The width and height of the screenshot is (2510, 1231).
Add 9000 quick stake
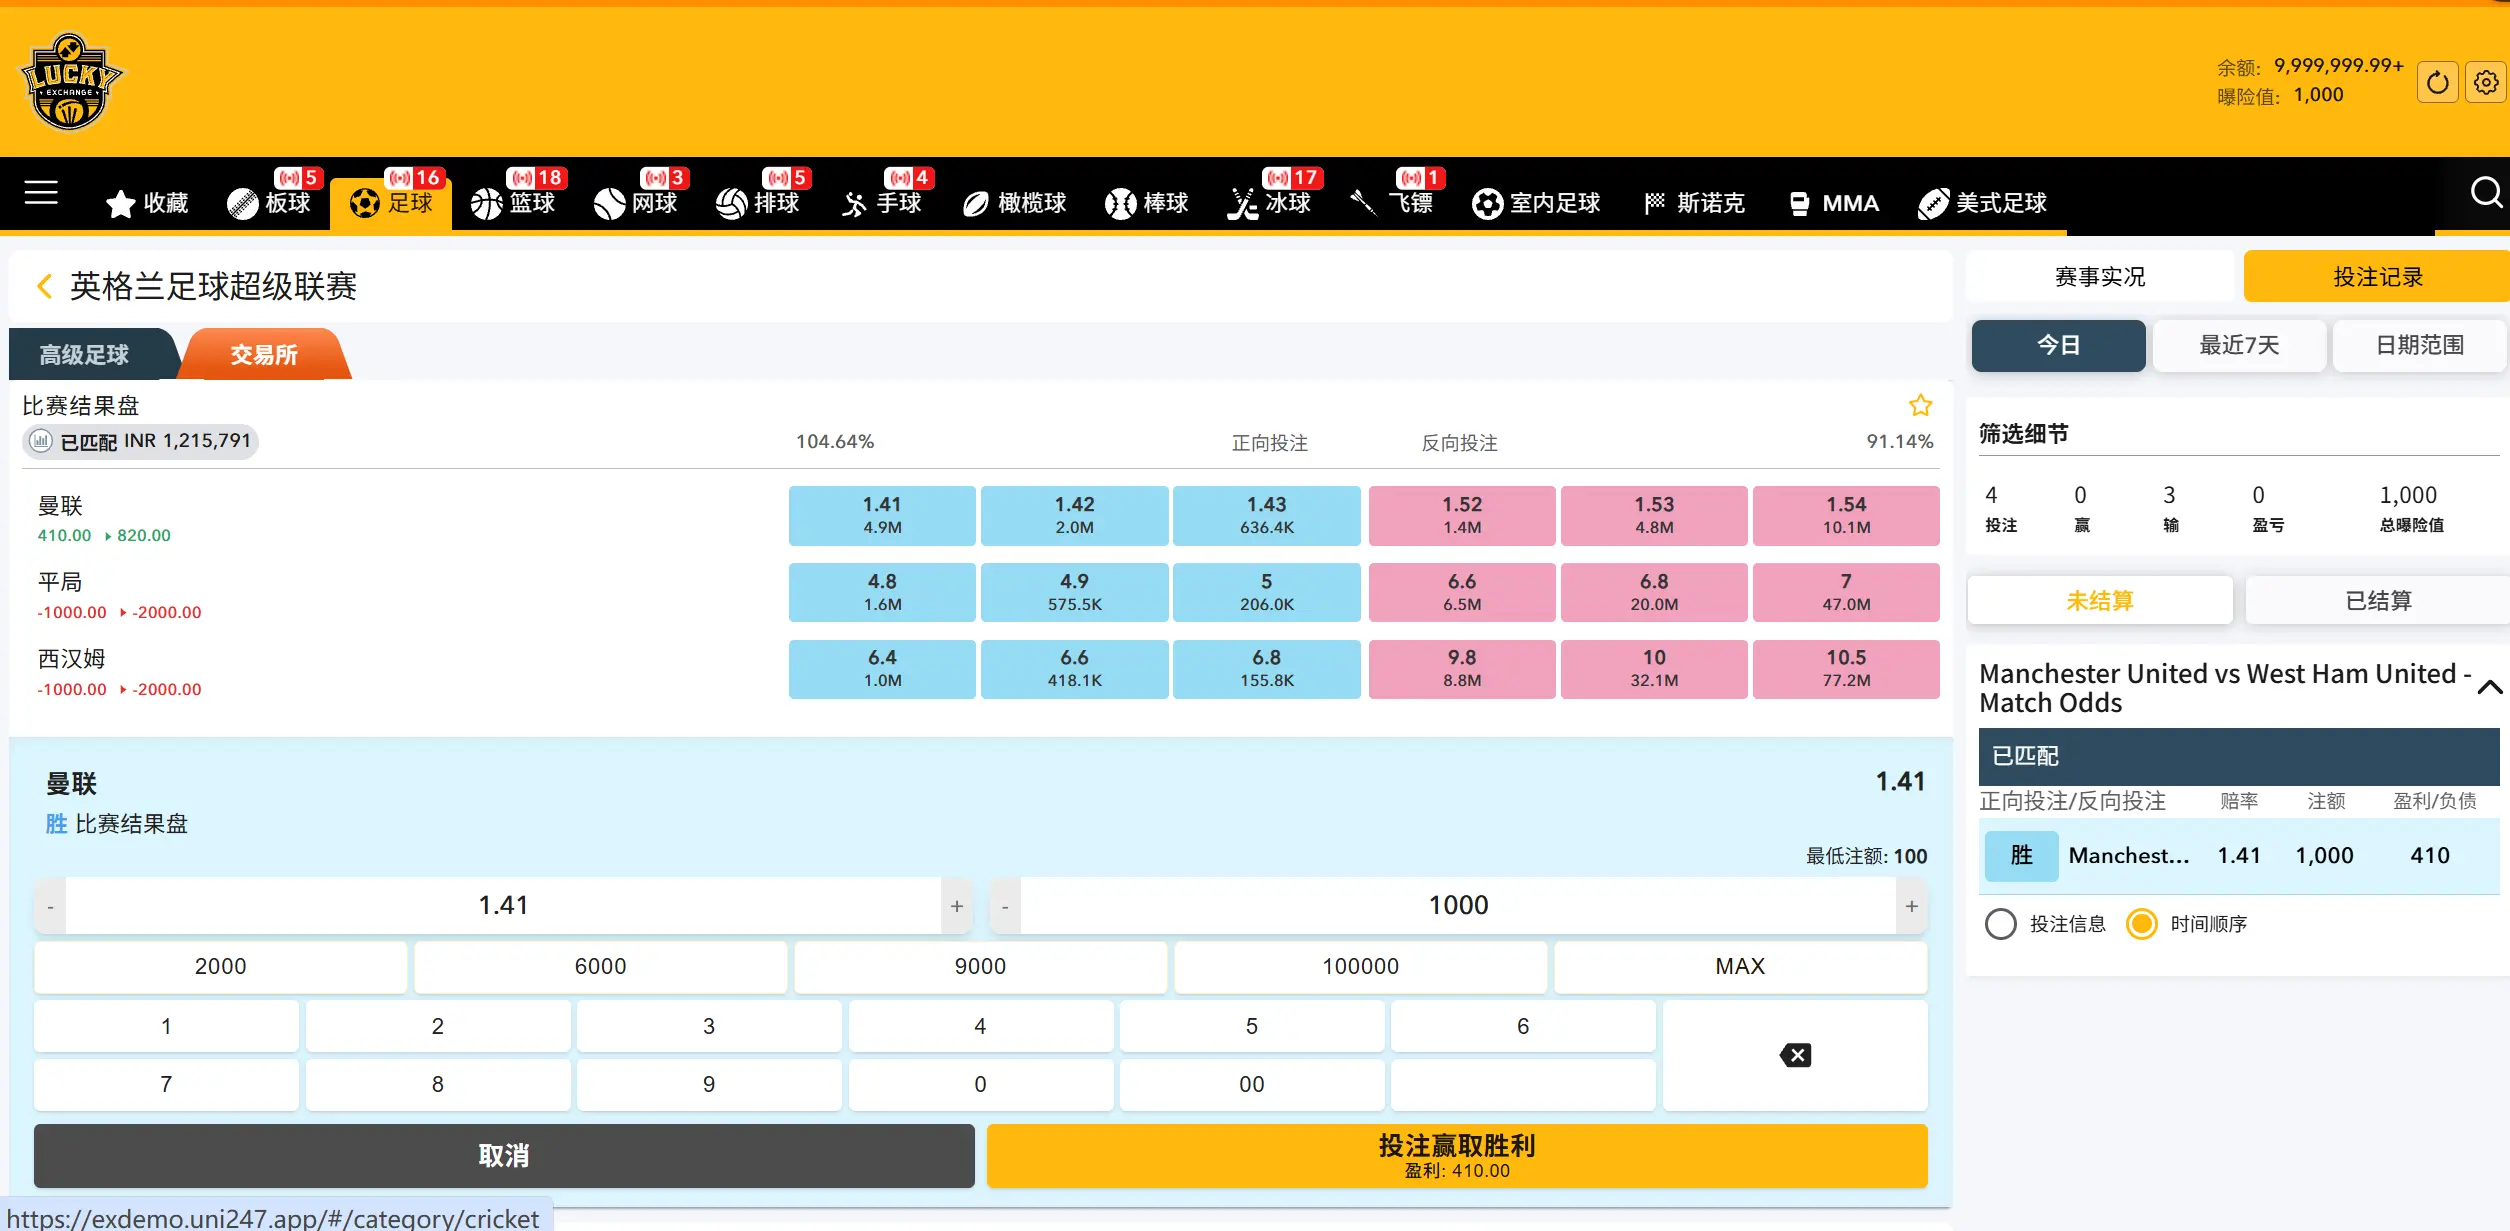click(x=981, y=967)
